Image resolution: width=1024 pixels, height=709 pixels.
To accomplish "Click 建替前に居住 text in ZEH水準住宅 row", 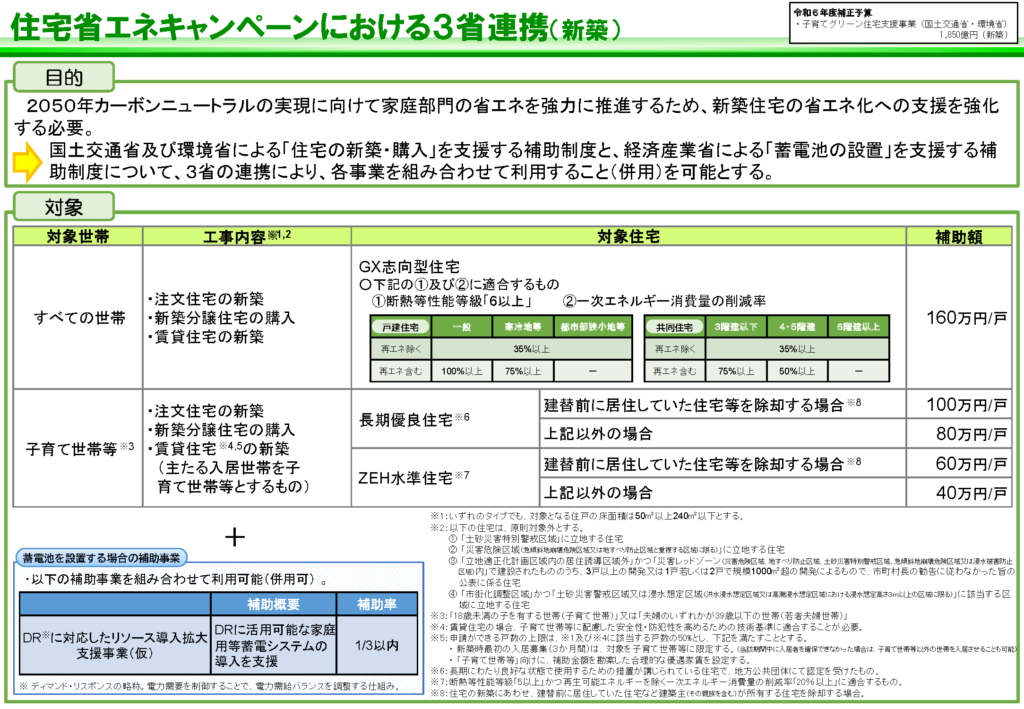I will point(703,464).
